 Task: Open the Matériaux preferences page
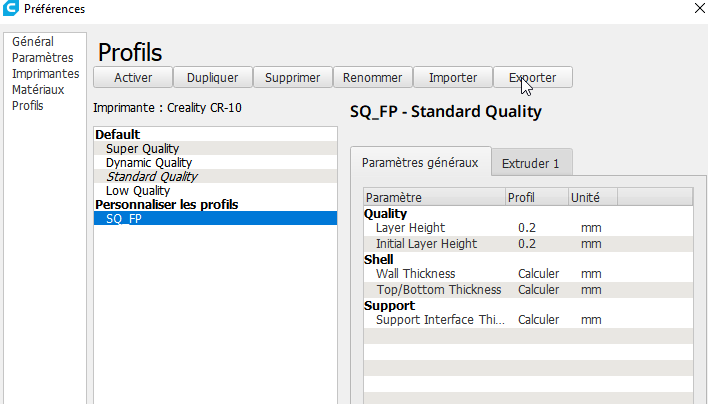pos(38,90)
